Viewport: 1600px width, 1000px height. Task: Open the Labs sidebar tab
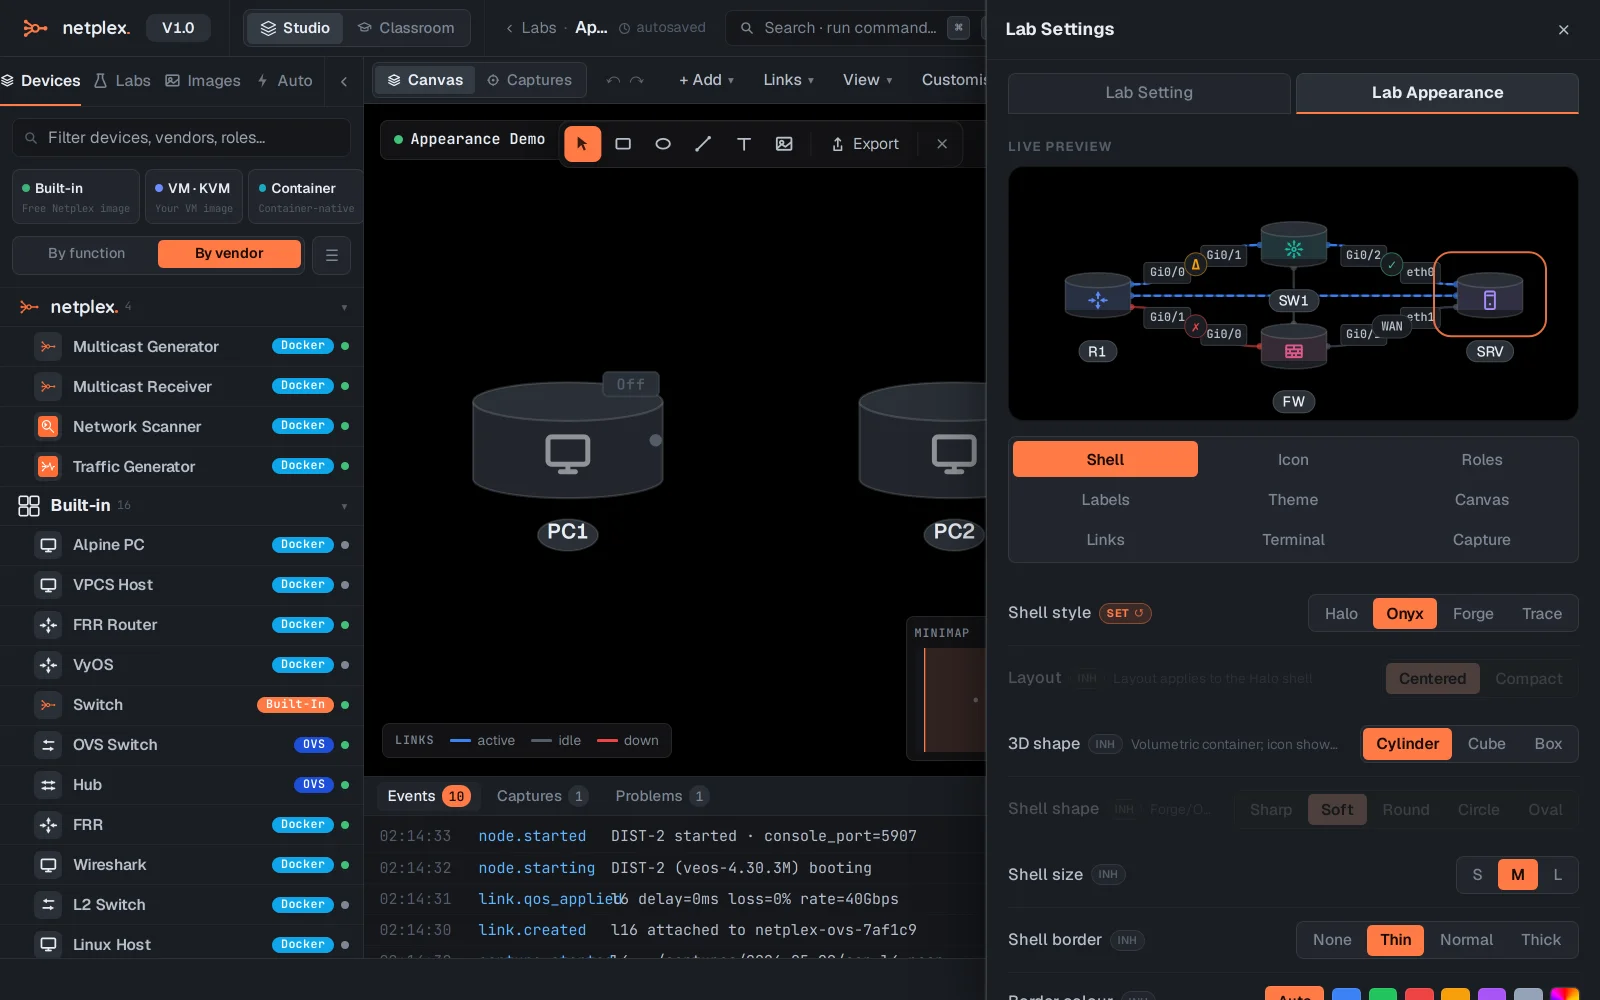point(122,81)
